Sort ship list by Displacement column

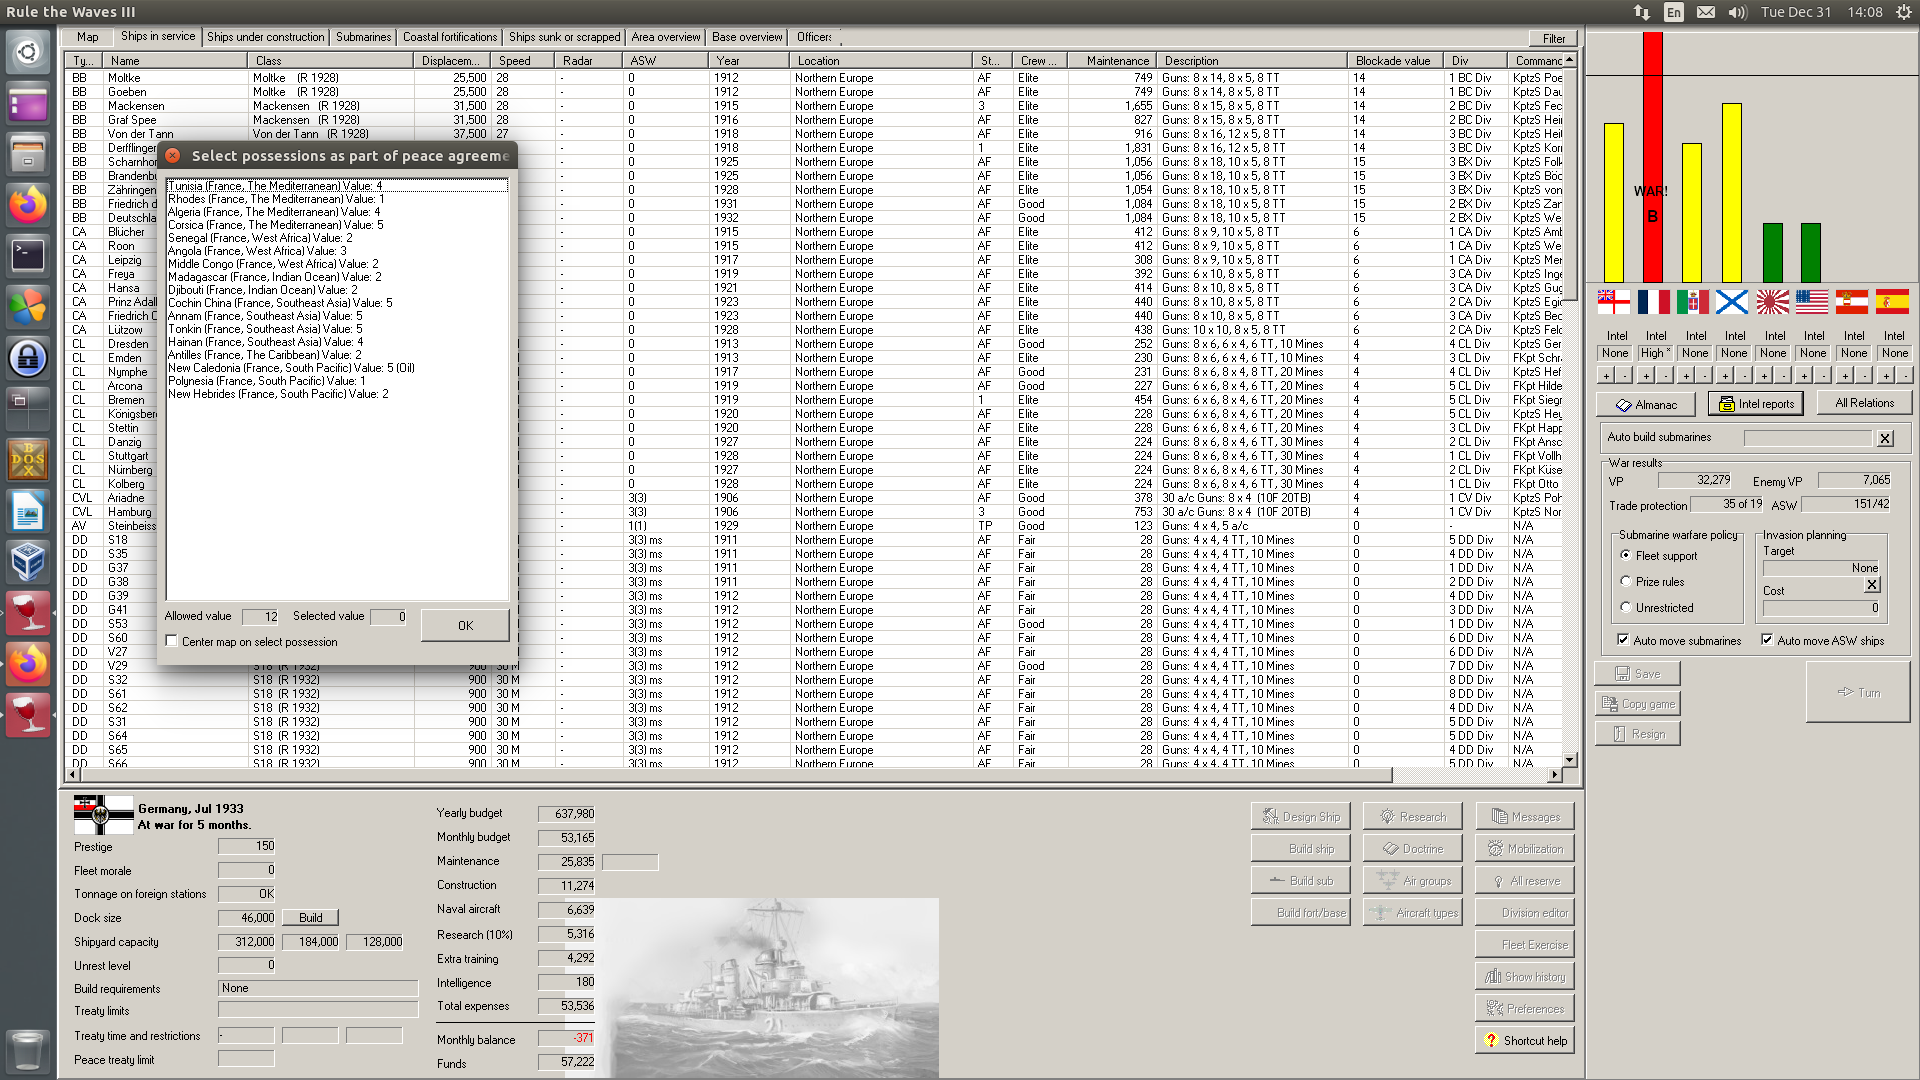(450, 60)
